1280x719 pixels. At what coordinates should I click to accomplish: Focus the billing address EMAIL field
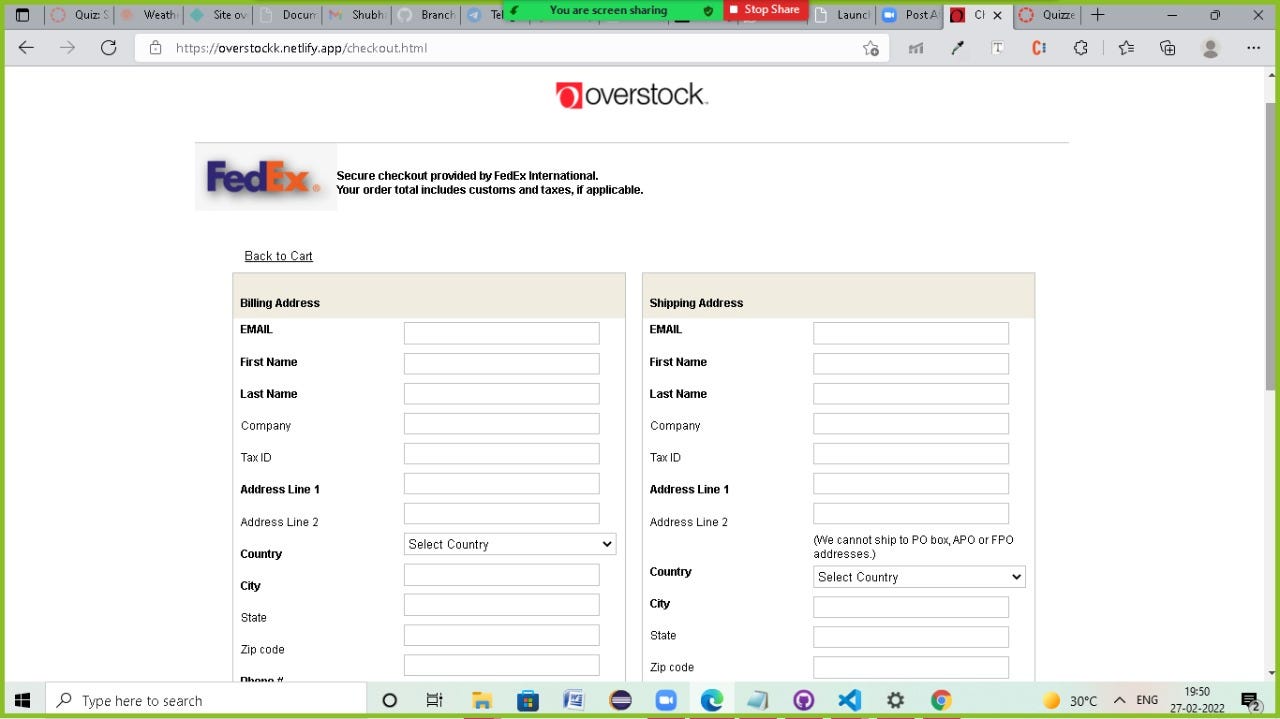tap(501, 332)
